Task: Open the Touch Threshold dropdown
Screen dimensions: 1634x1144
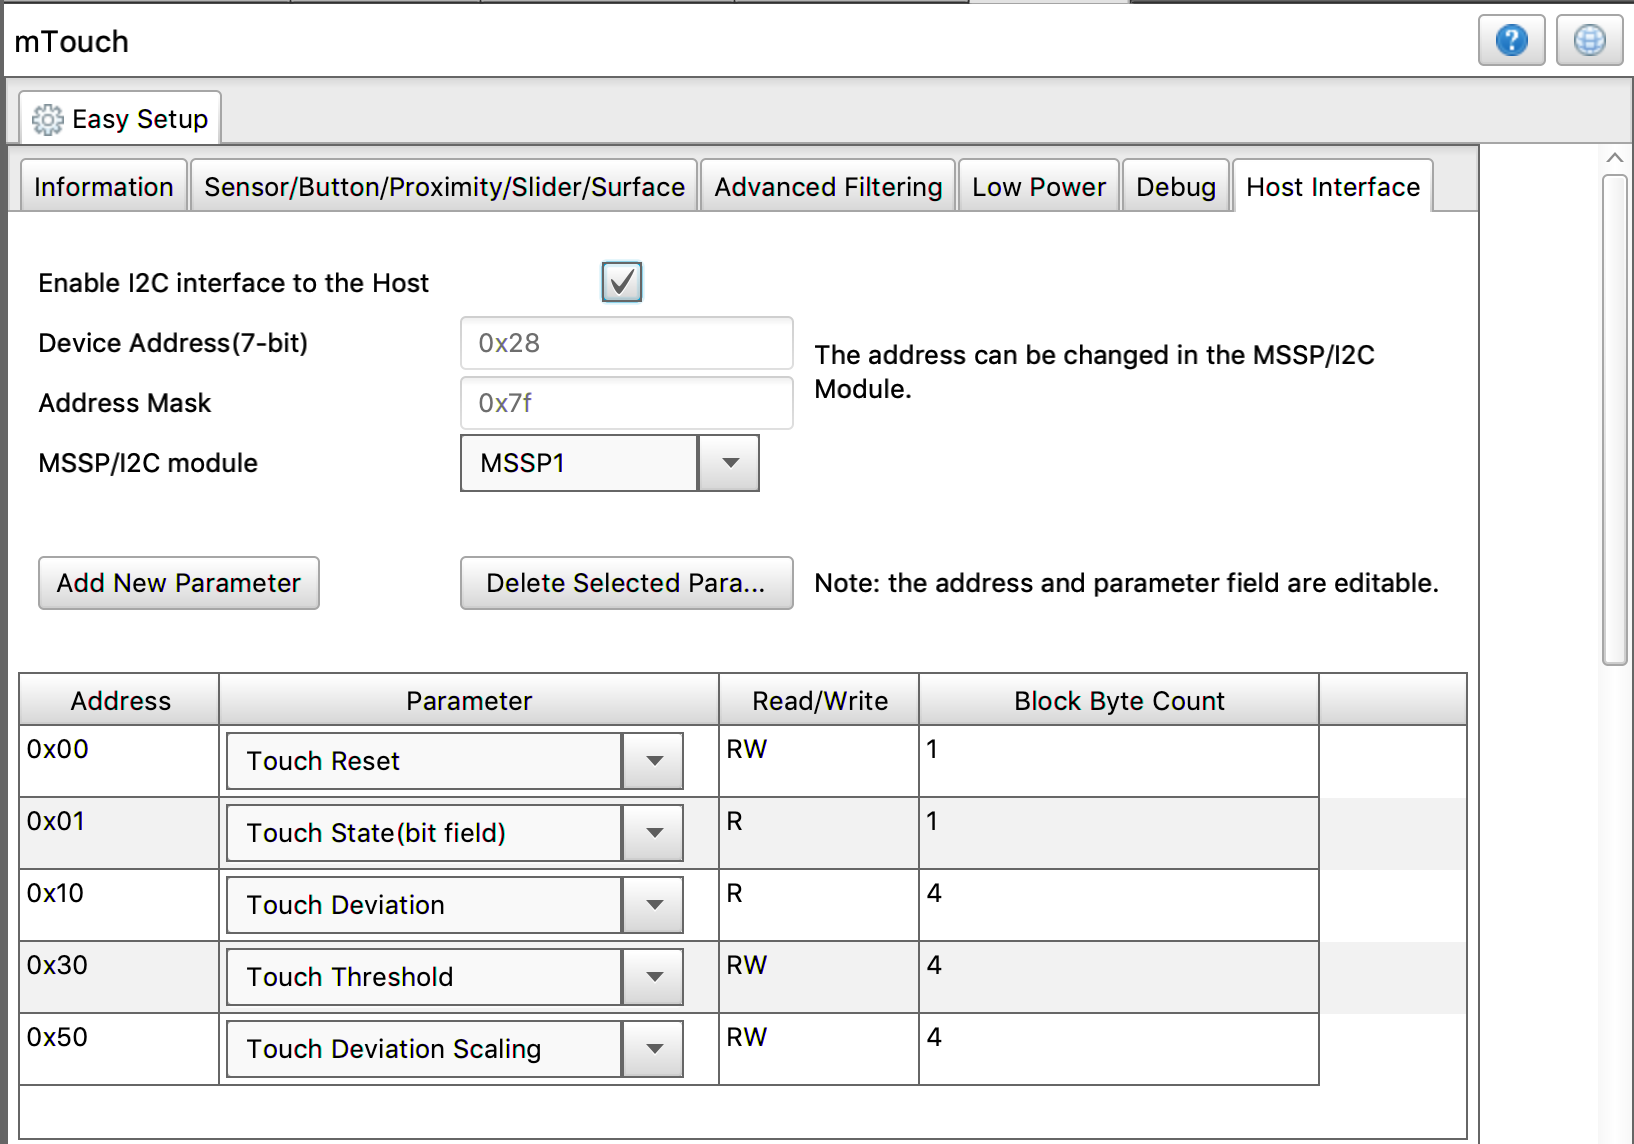Action: pos(652,977)
